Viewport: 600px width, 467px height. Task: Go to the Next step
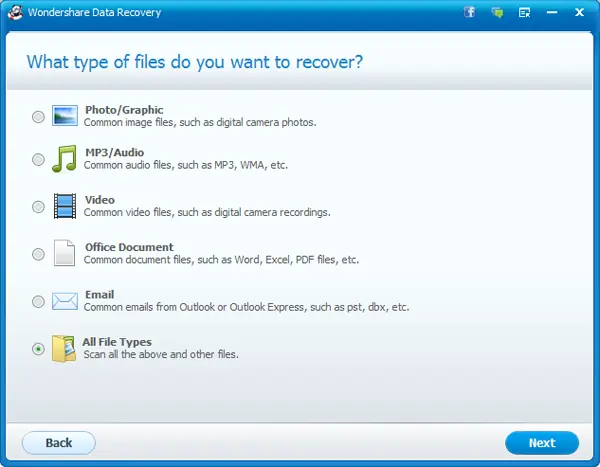(x=542, y=443)
